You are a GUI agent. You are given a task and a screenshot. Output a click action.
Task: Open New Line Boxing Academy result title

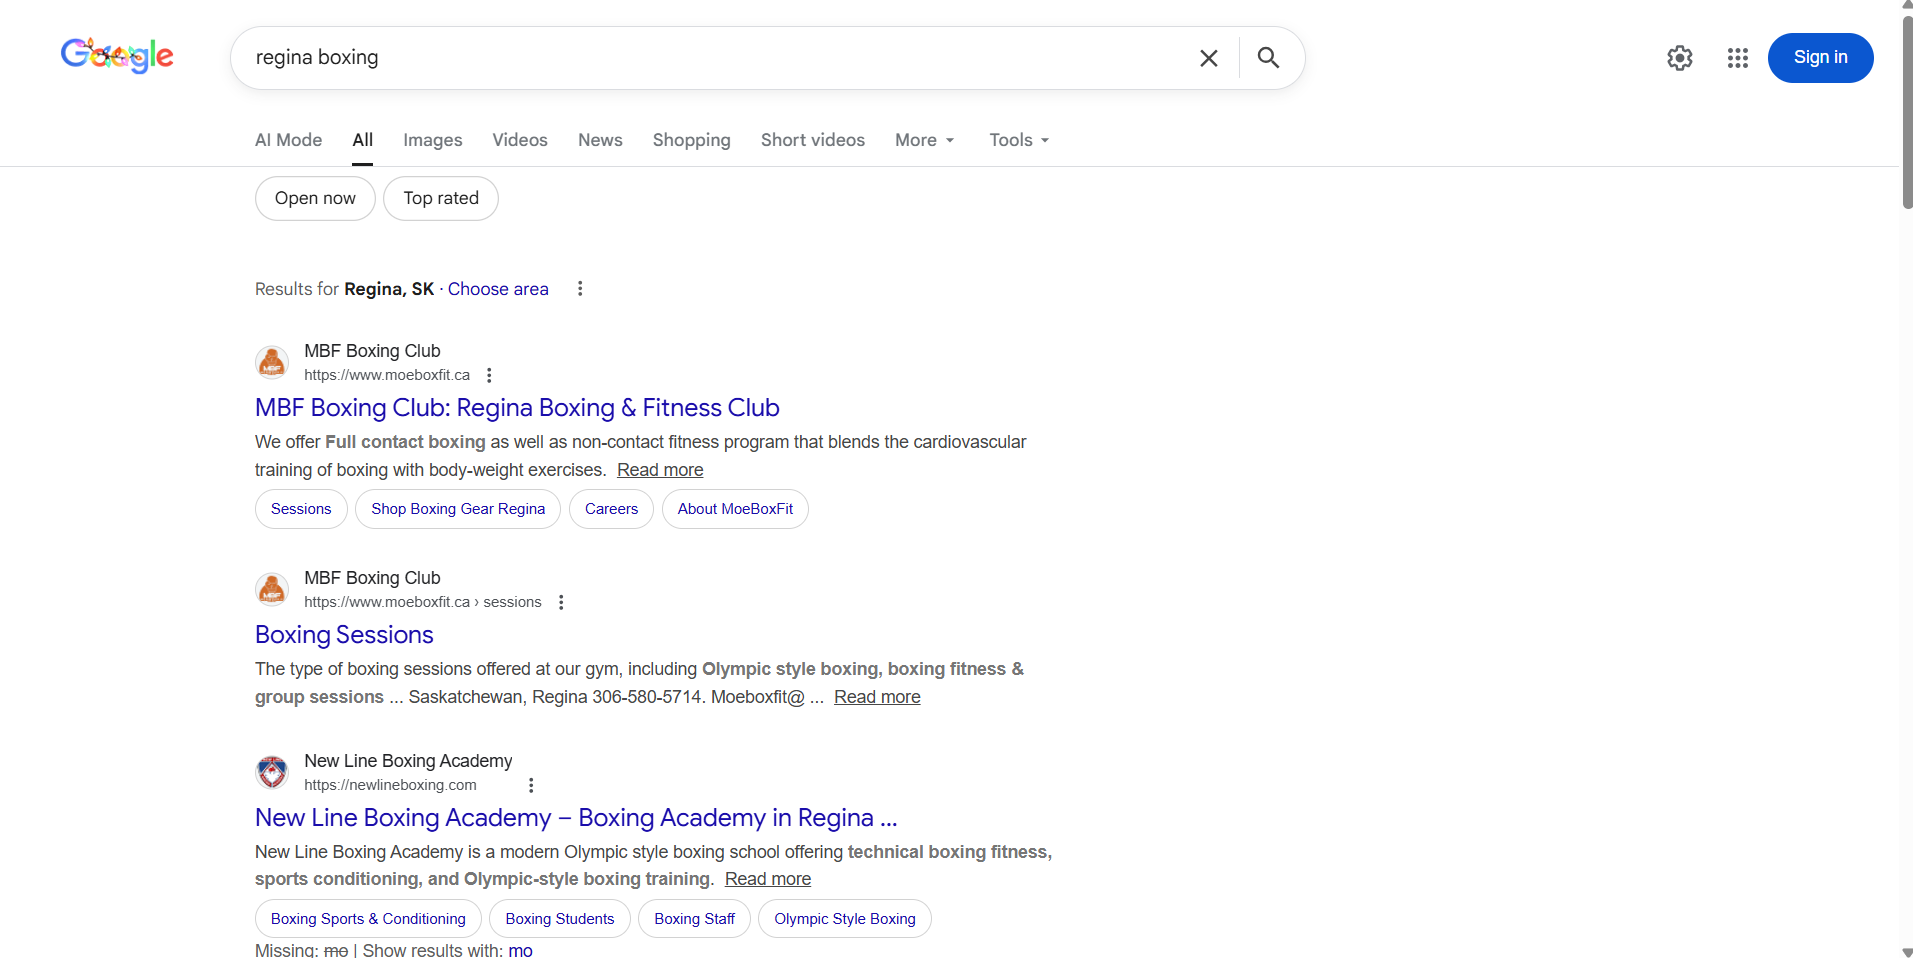click(576, 818)
